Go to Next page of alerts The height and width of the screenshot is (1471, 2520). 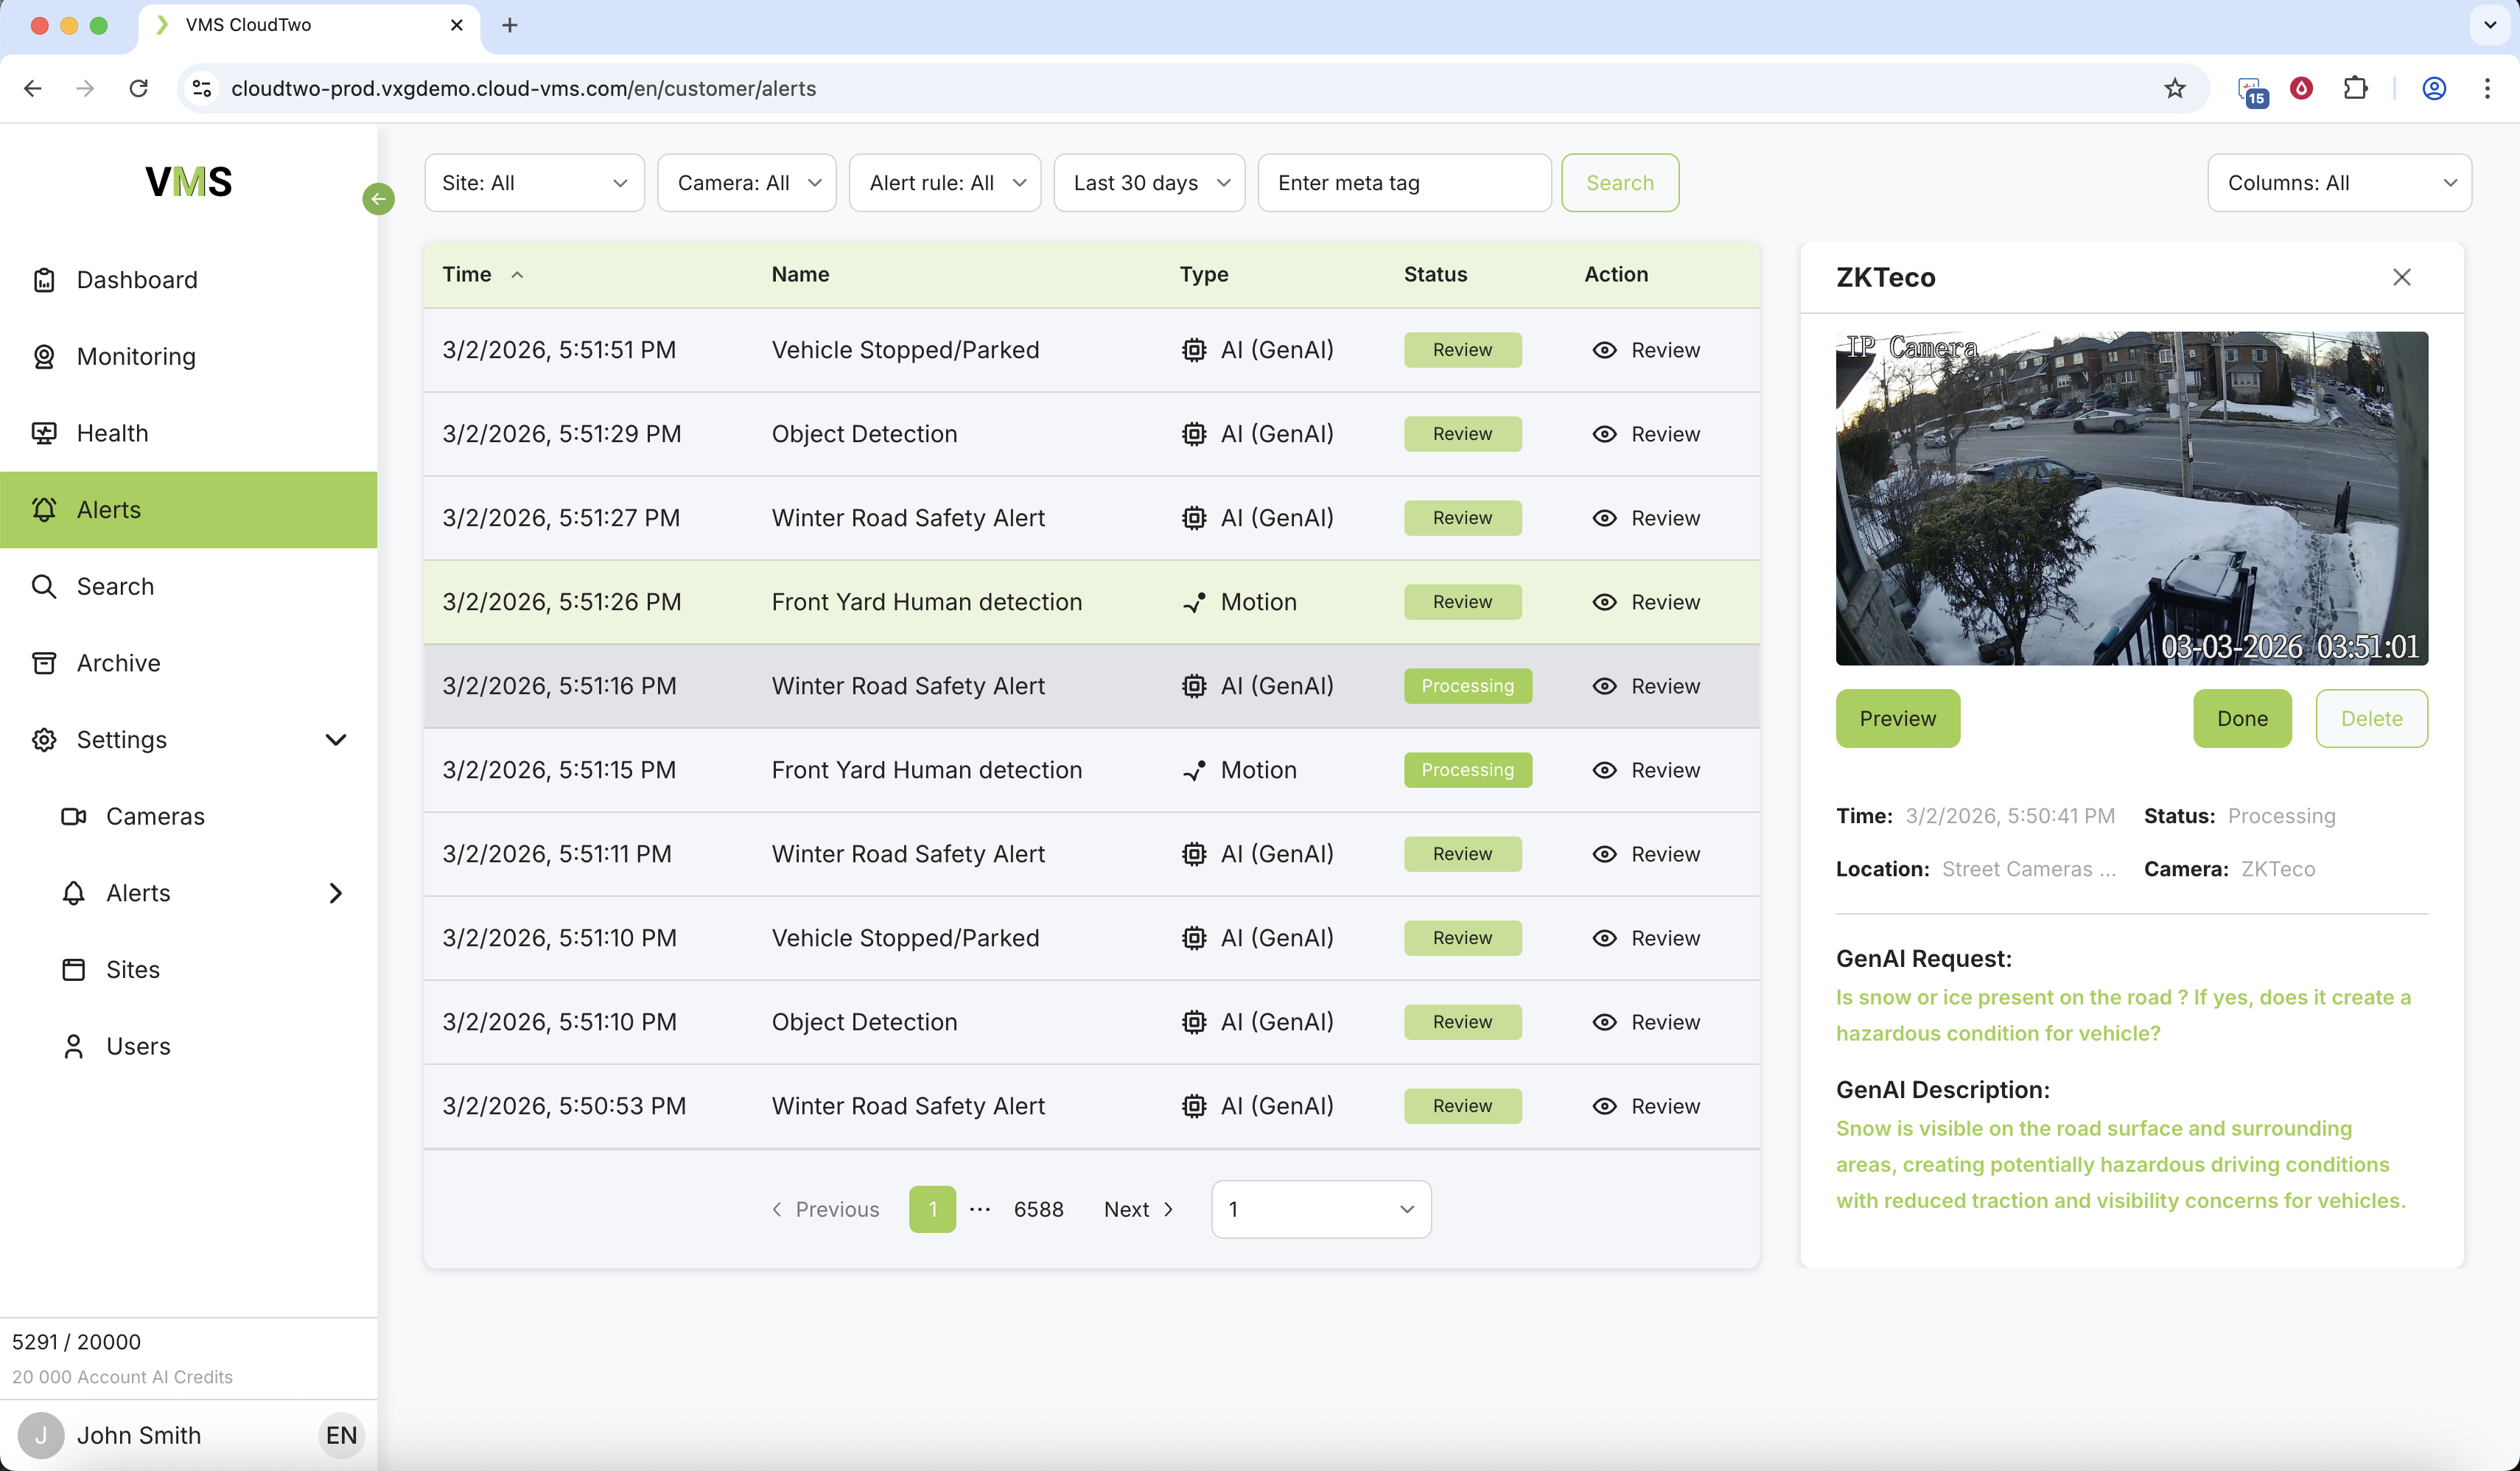click(1138, 1209)
